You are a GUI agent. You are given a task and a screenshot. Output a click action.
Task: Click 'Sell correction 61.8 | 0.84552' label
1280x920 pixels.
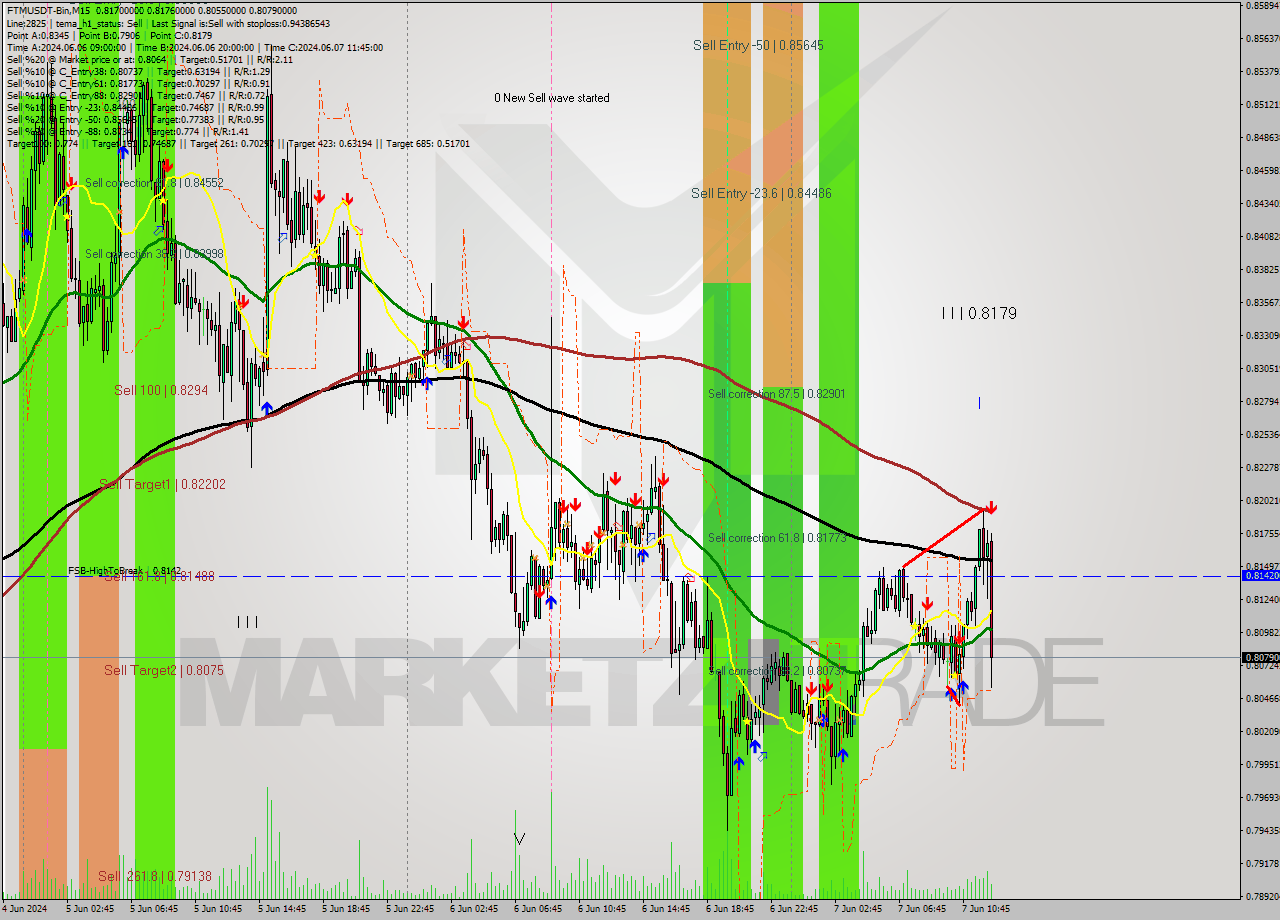click(154, 183)
